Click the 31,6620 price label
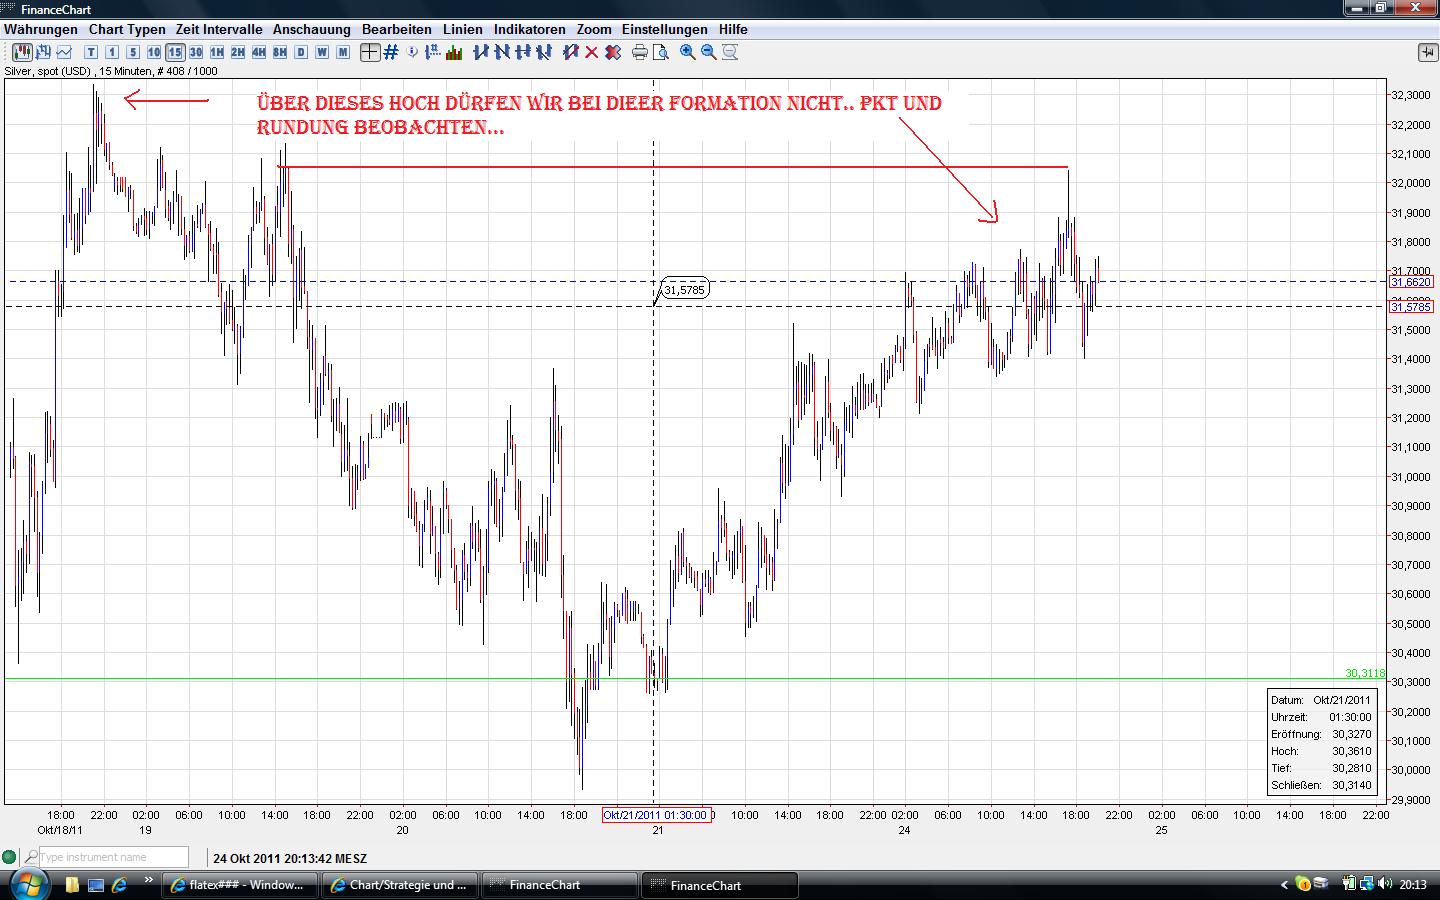The height and width of the screenshot is (900, 1440). pos(1411,282)
